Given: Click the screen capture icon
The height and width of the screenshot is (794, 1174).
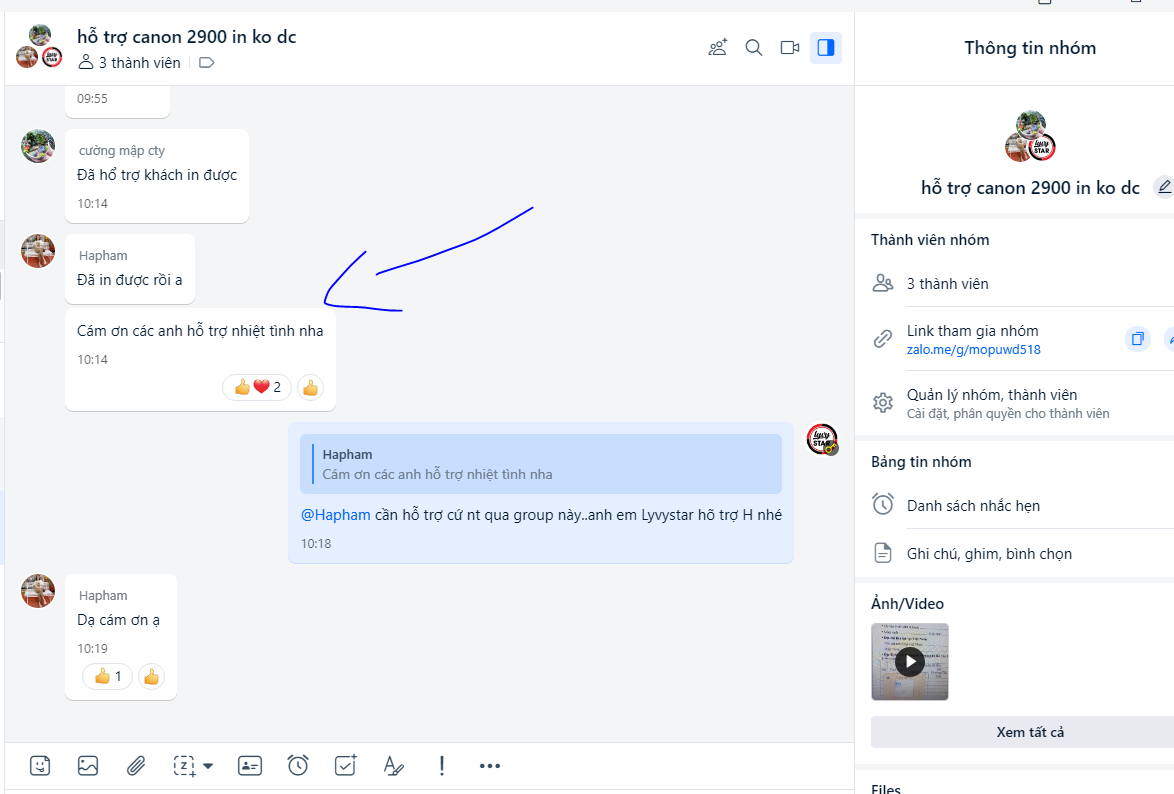Looking at the screenshot, I should (184, 766).
